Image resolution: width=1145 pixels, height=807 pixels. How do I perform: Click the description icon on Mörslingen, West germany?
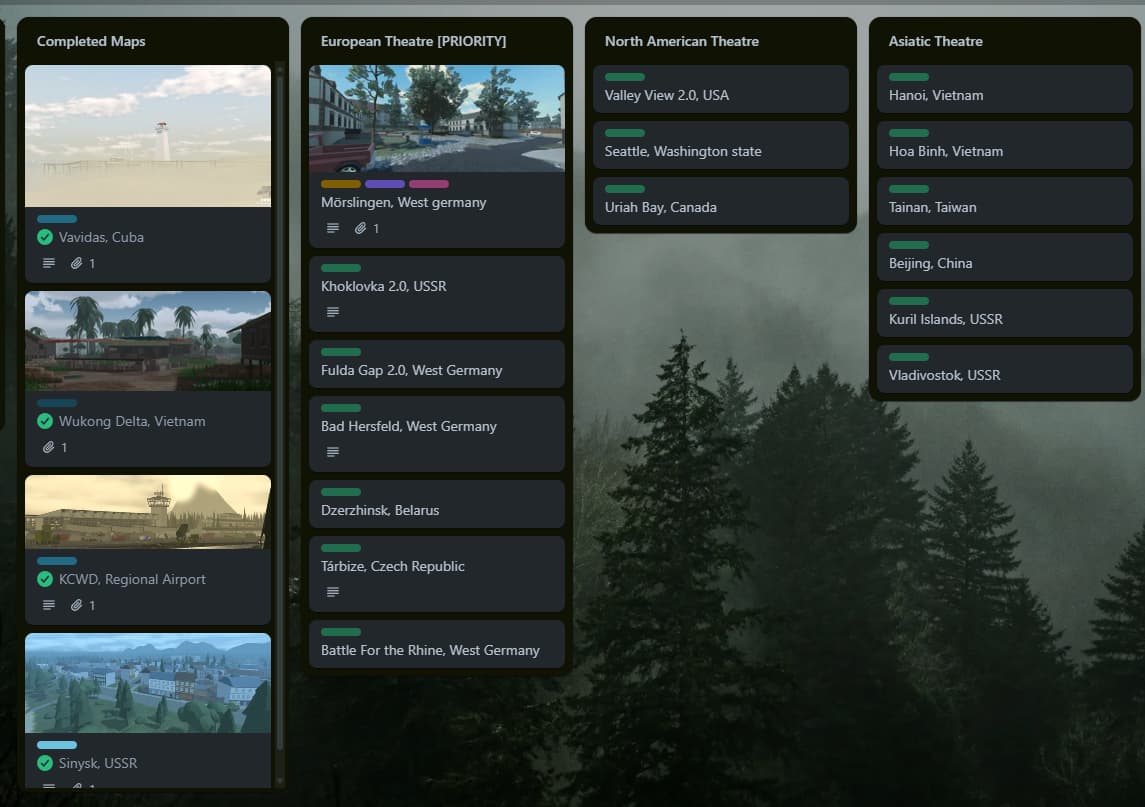click(333, 228)
